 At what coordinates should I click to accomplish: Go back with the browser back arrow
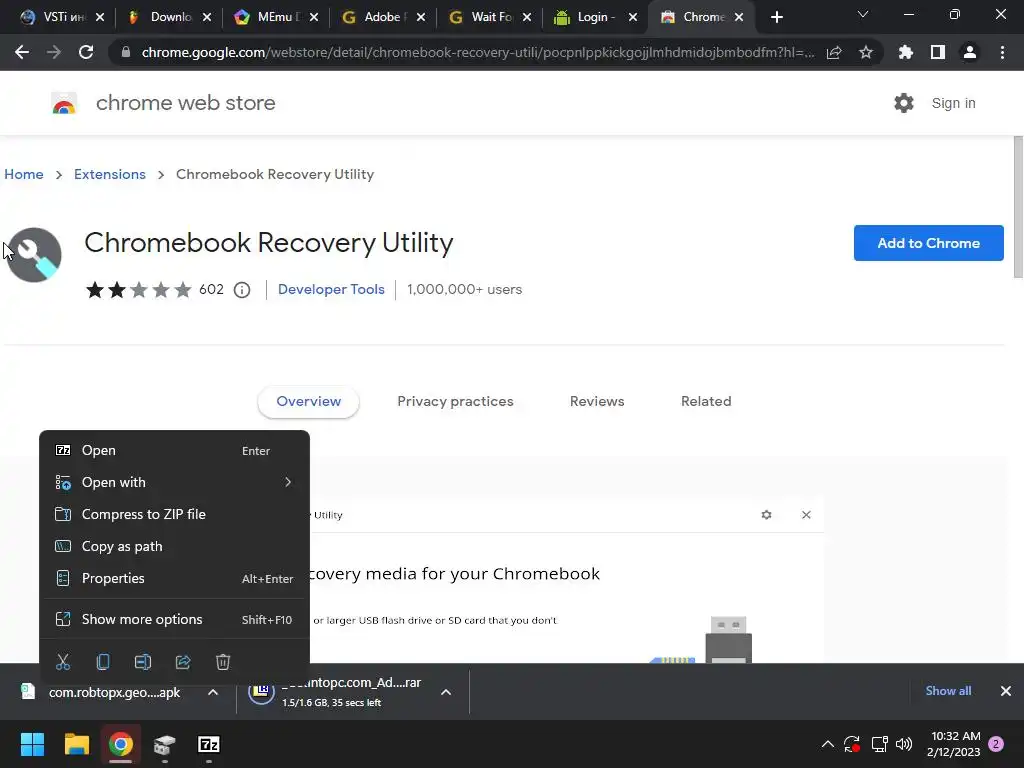click(22, 52)
